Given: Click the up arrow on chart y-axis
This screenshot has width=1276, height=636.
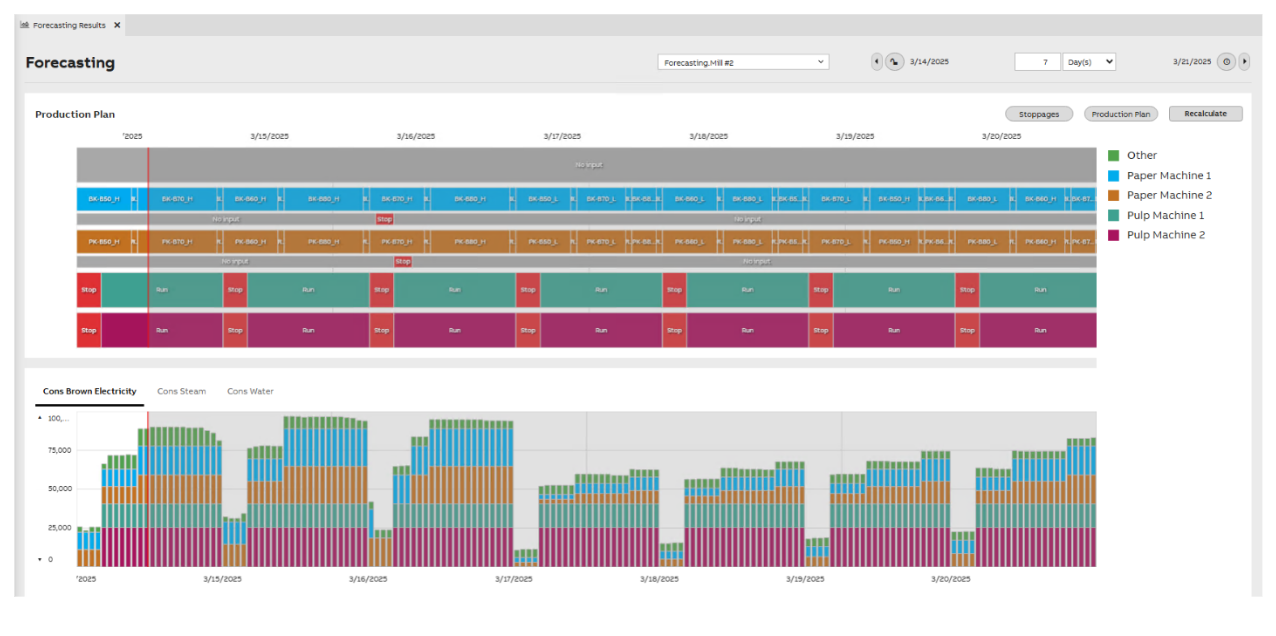Looking at the screenshot, I should tap(40, 417).
